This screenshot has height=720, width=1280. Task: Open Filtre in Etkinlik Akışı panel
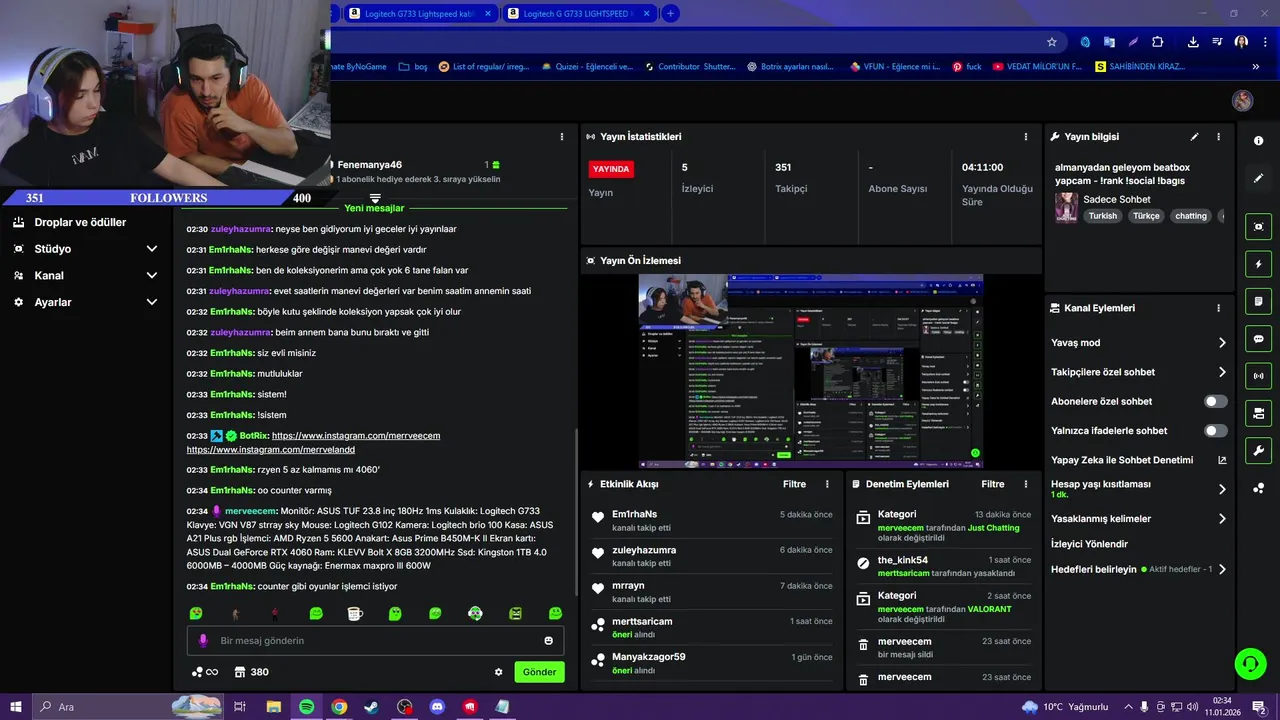tap(794, 484)
